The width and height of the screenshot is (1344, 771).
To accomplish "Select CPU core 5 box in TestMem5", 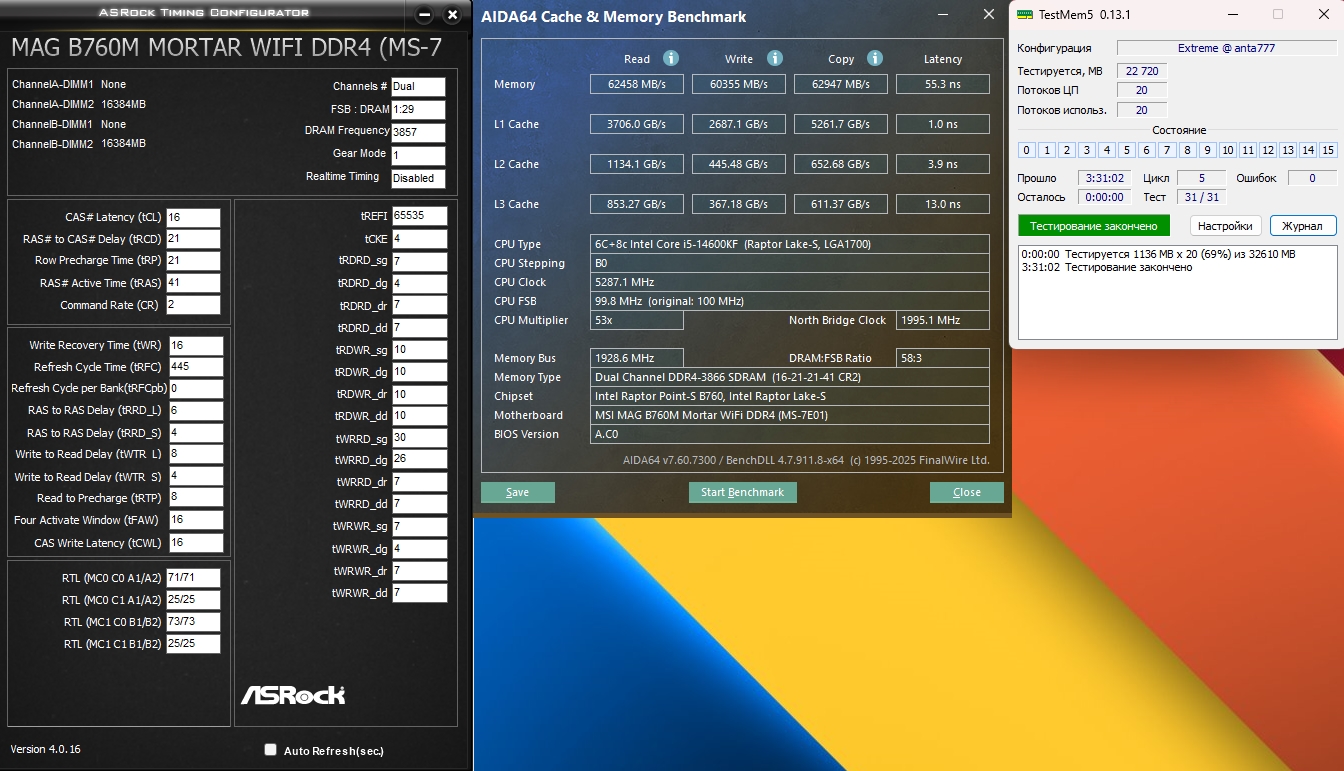I will coord(1127,150).
